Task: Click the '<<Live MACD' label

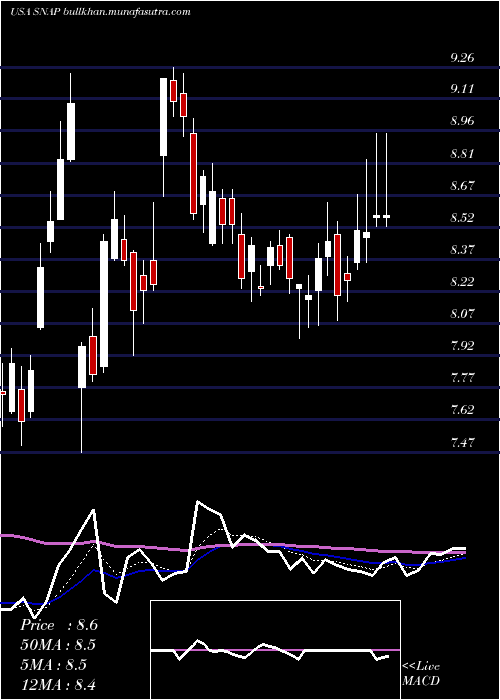Action: [421, 674]
